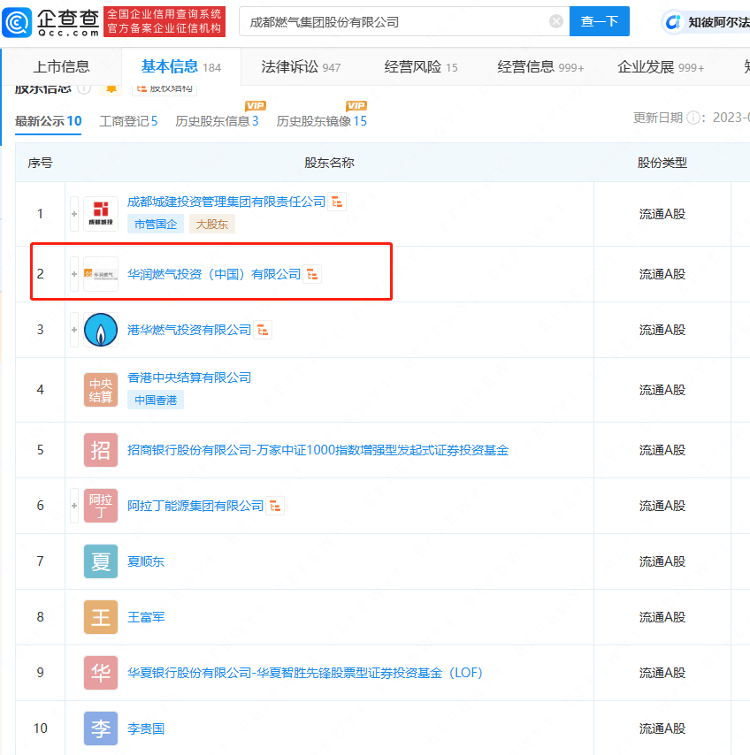The width and height of the screenshot is (750, 755).
Task: Click the 香港中央结算 avatar icon
Action: pyautogui.click(x=101, y=389)
